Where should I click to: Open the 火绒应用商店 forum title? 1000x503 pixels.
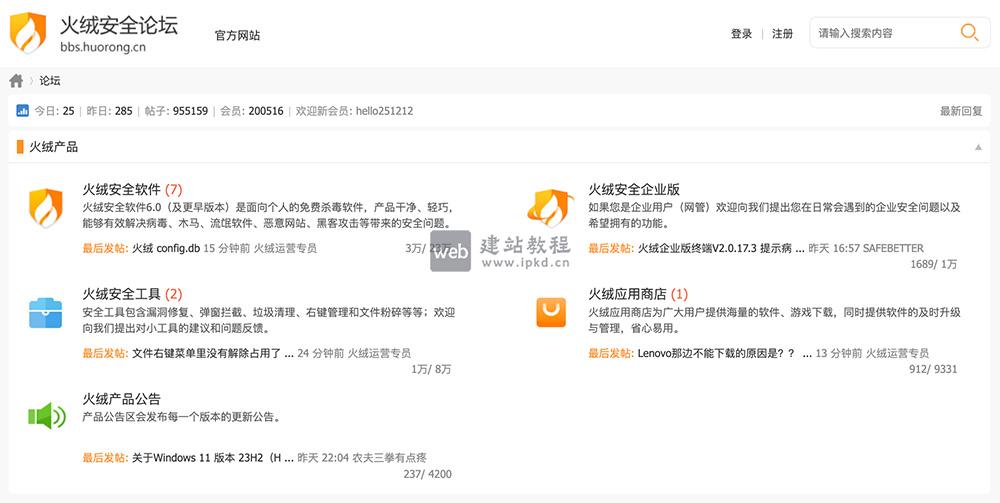pos(628,294)
